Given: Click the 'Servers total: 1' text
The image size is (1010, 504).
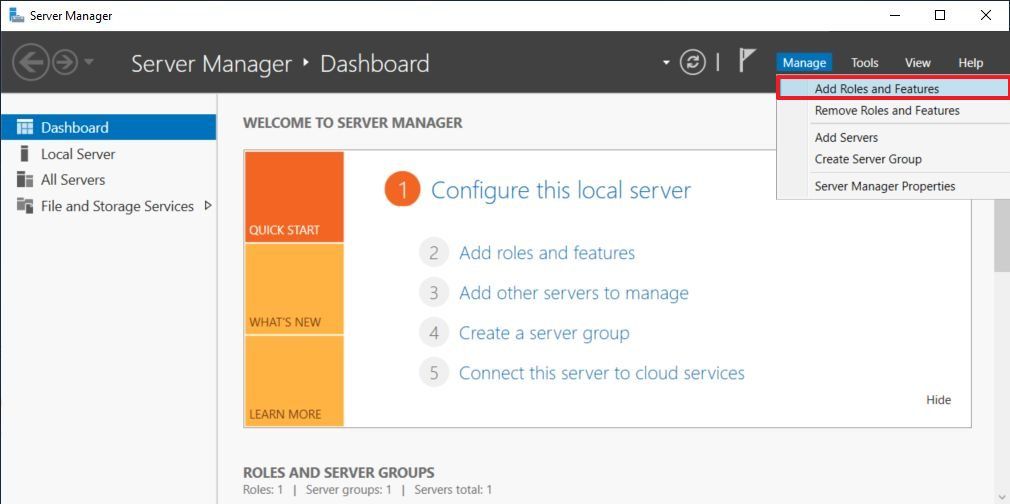Looking at the screenshot, I should (x=453, y=490).
